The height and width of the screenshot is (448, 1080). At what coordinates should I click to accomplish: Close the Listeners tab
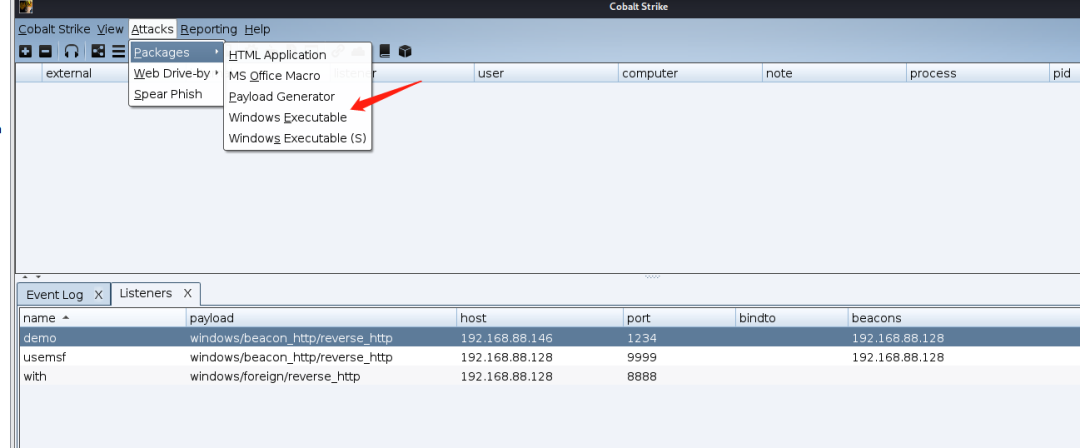(187, 293)
